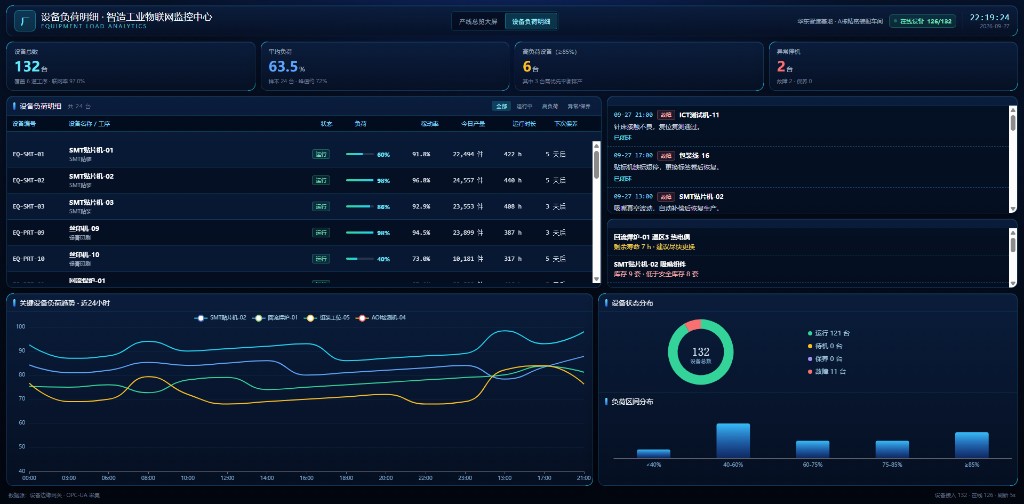Open the 已闭环 link under ICT测试机-11
Screen dimensions: 1024x504
(x=622, y=138)
